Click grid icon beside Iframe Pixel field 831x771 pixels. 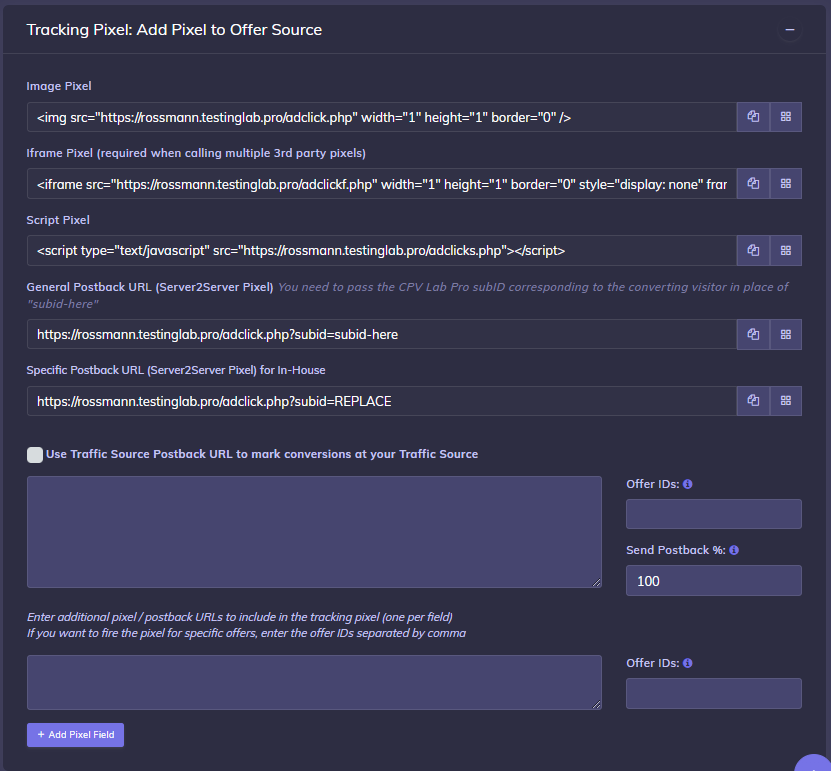pos(786,184)
